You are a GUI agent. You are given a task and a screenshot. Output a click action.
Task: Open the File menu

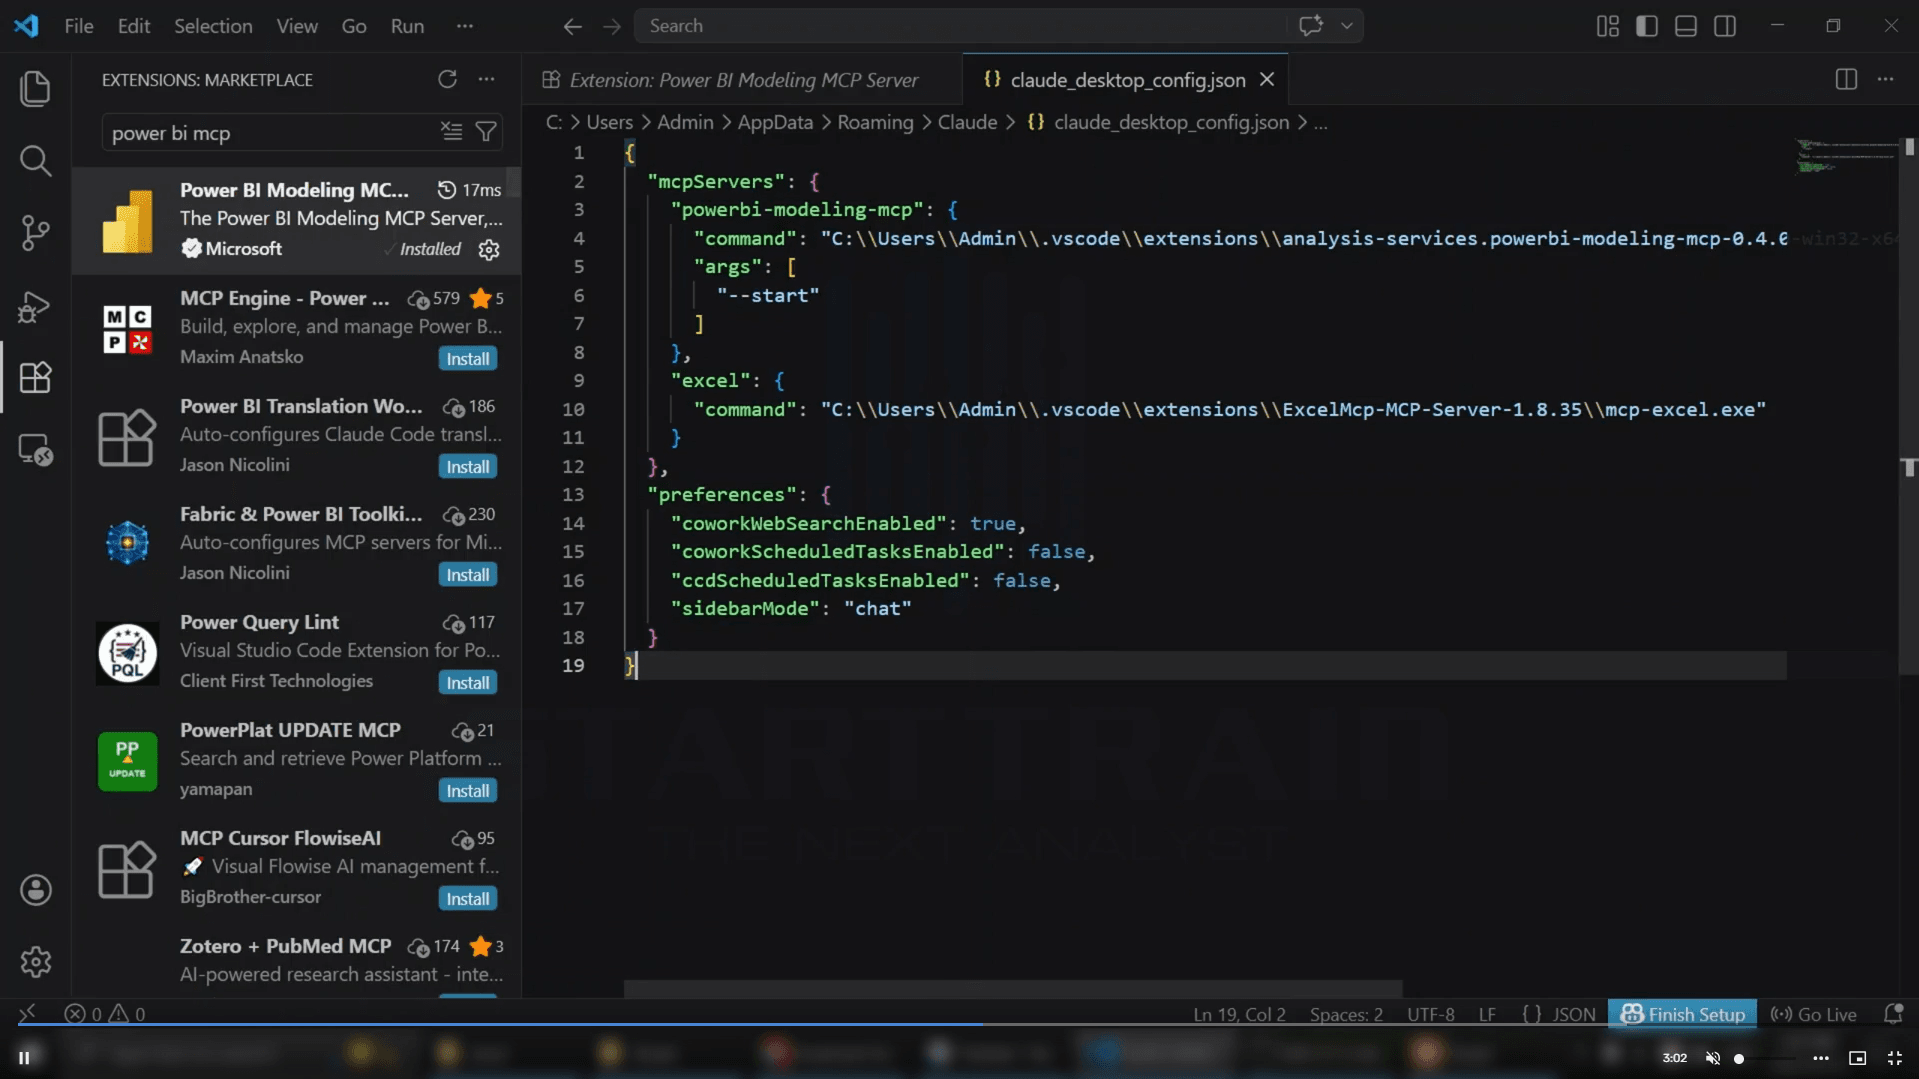click(x=79, y=26)
